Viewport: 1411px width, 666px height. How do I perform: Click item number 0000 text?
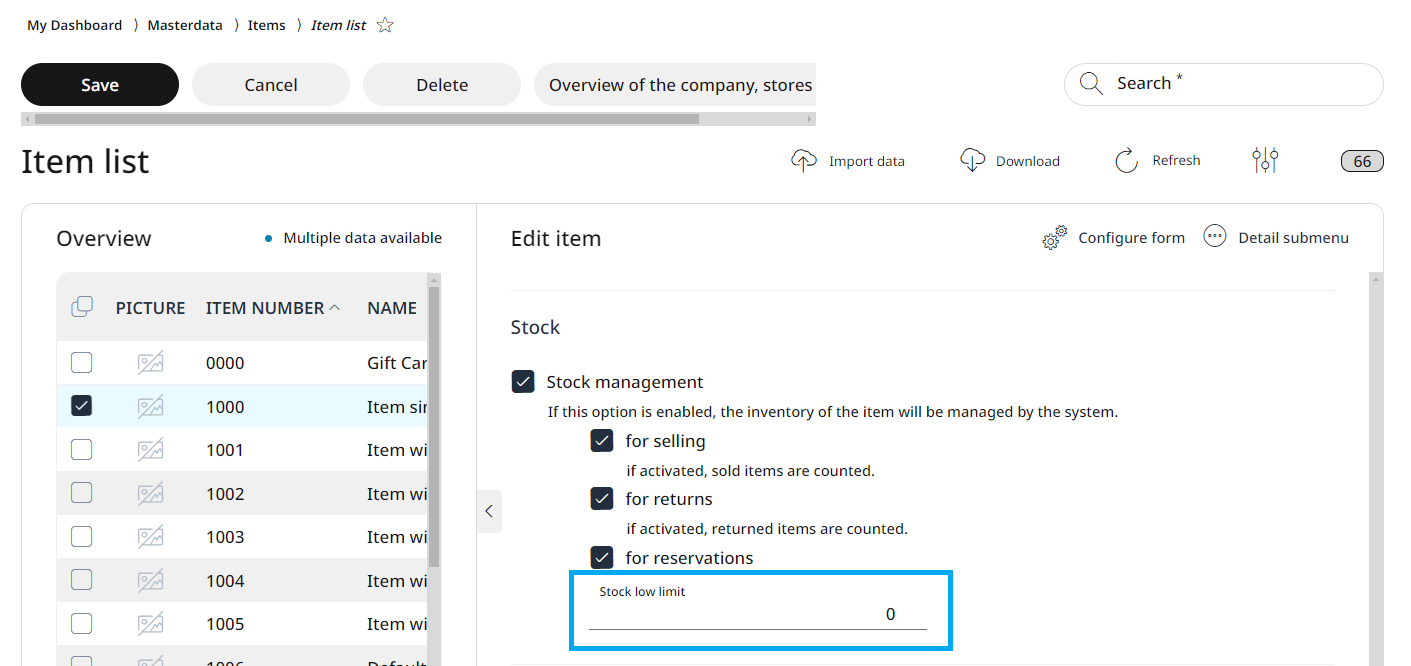click(x=225, y=363)
